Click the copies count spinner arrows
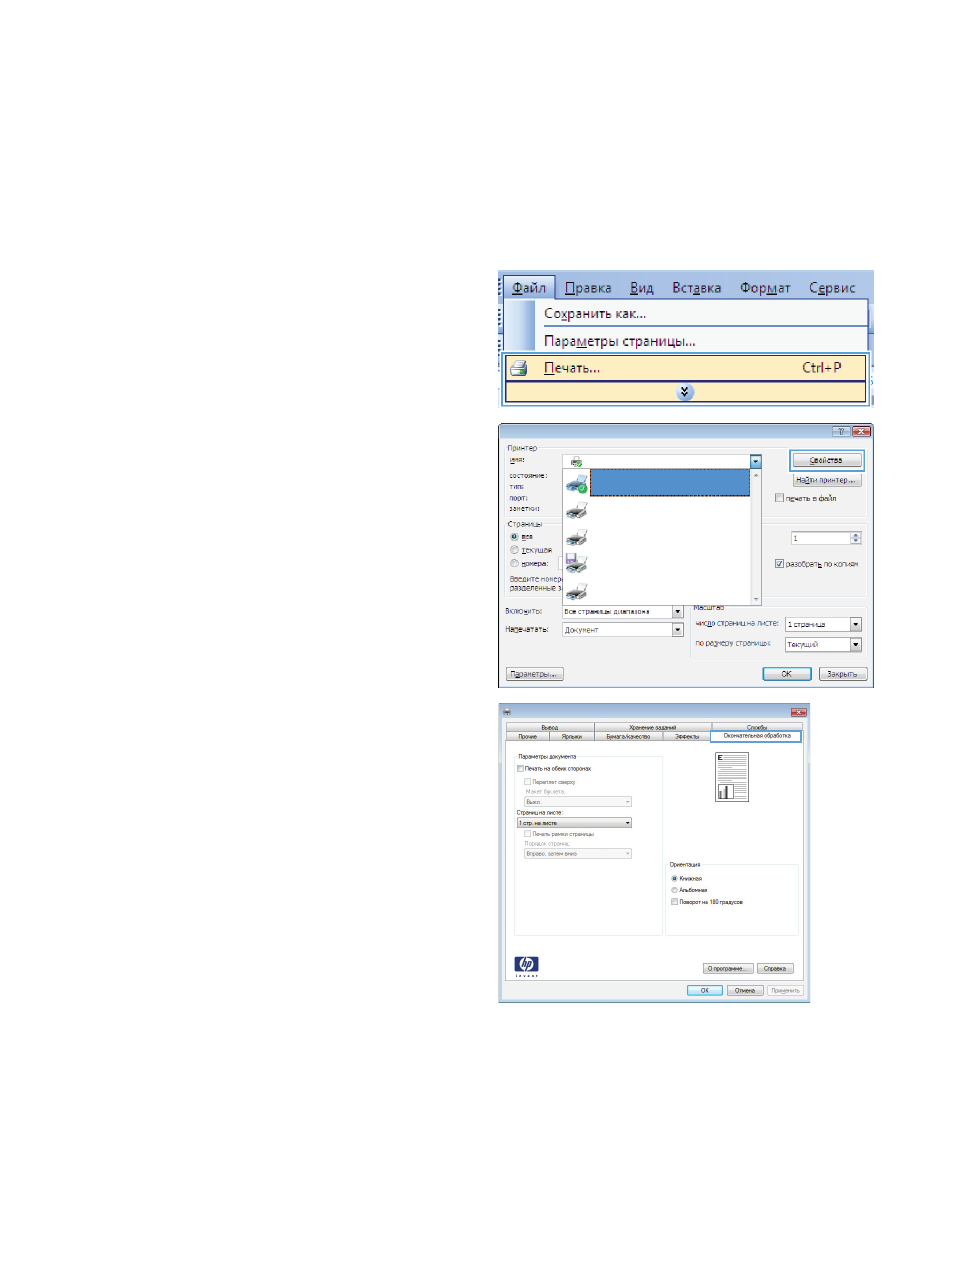The width and height of the screenshot is (954, 1270). 855,538
